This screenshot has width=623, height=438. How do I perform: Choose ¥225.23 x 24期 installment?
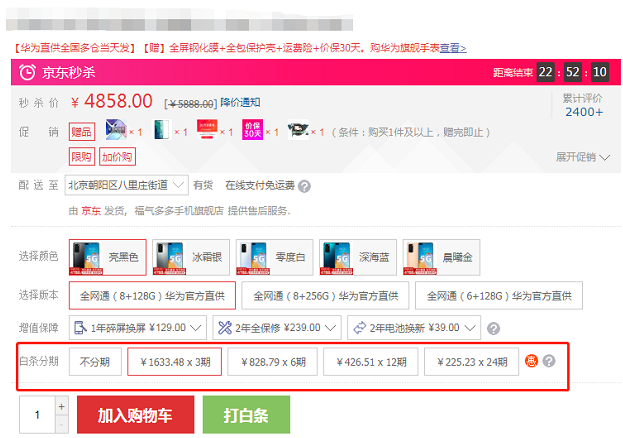coord(472,362)
